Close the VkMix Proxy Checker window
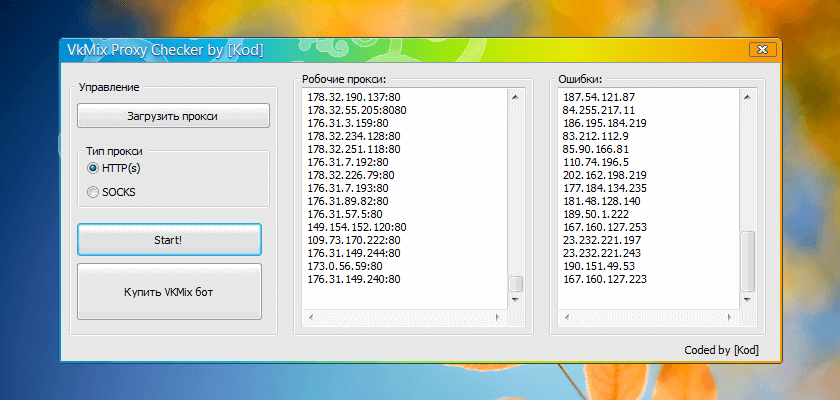 point(762,50)
